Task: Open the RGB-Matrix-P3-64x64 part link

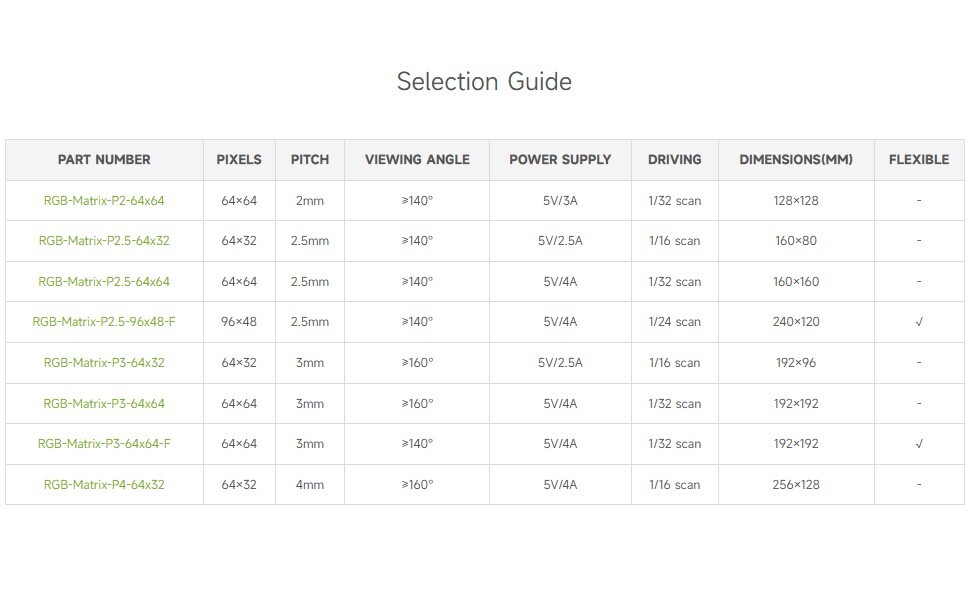Action: click(104, 403)
